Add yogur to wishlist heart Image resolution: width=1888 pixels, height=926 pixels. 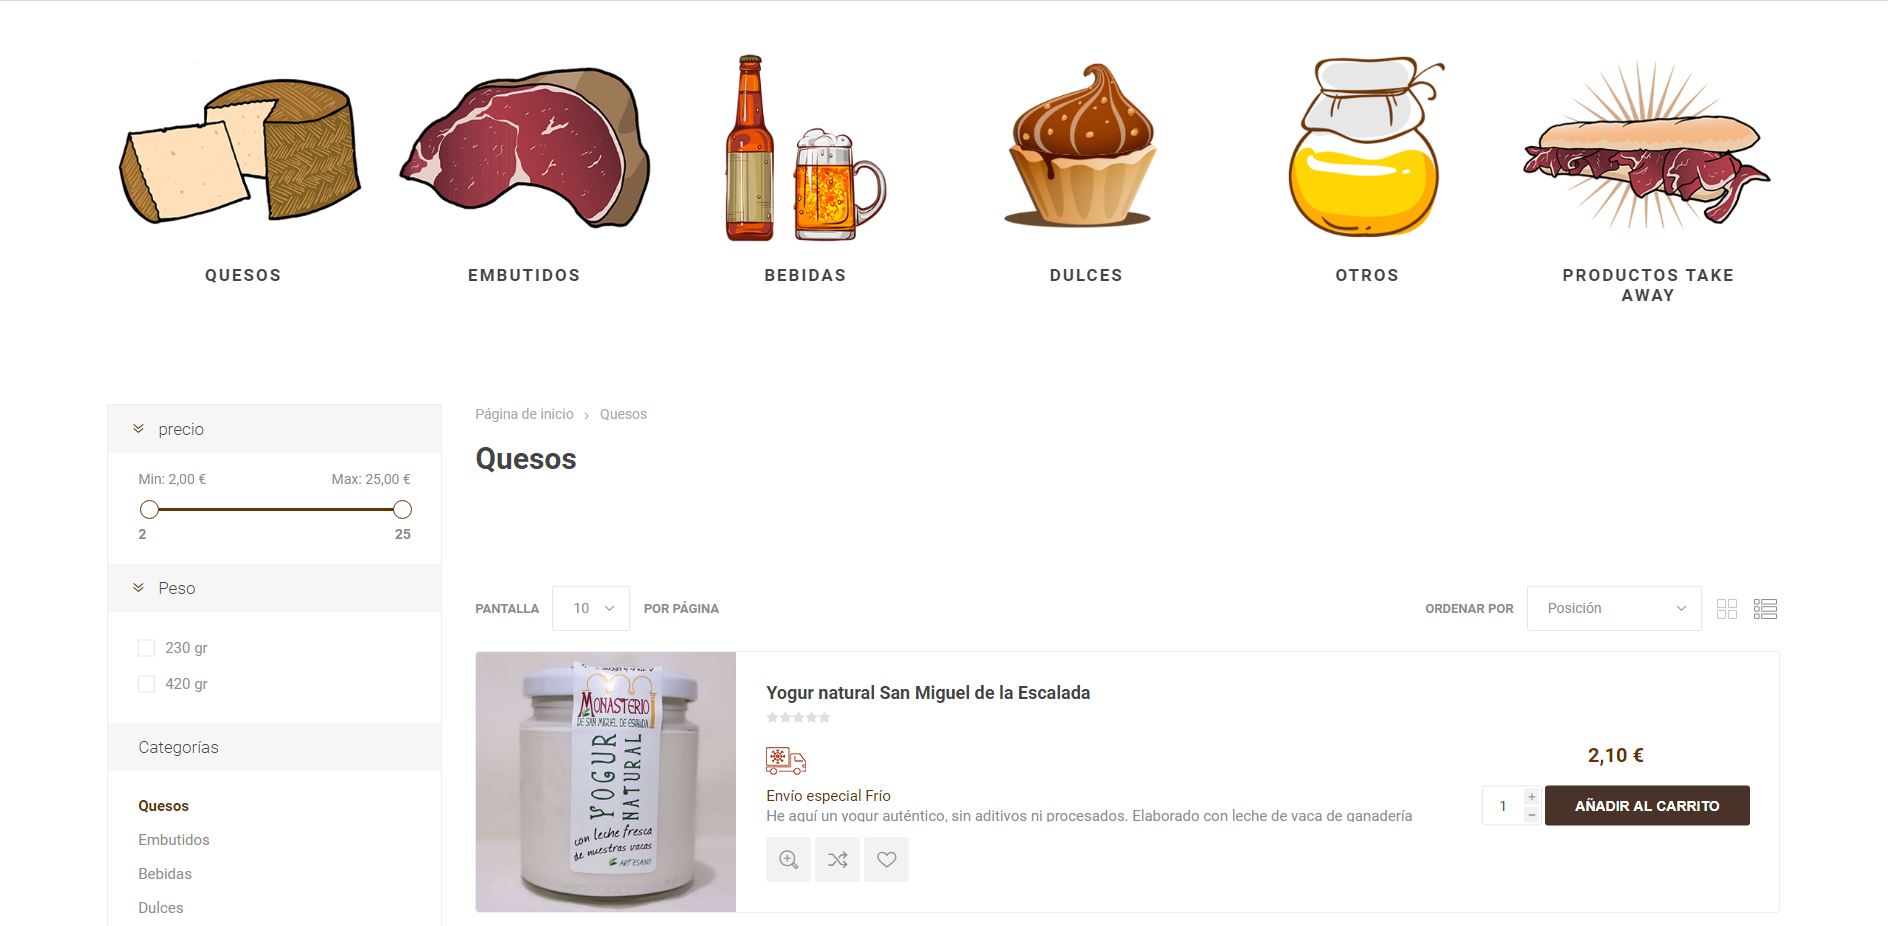[886, 859]
